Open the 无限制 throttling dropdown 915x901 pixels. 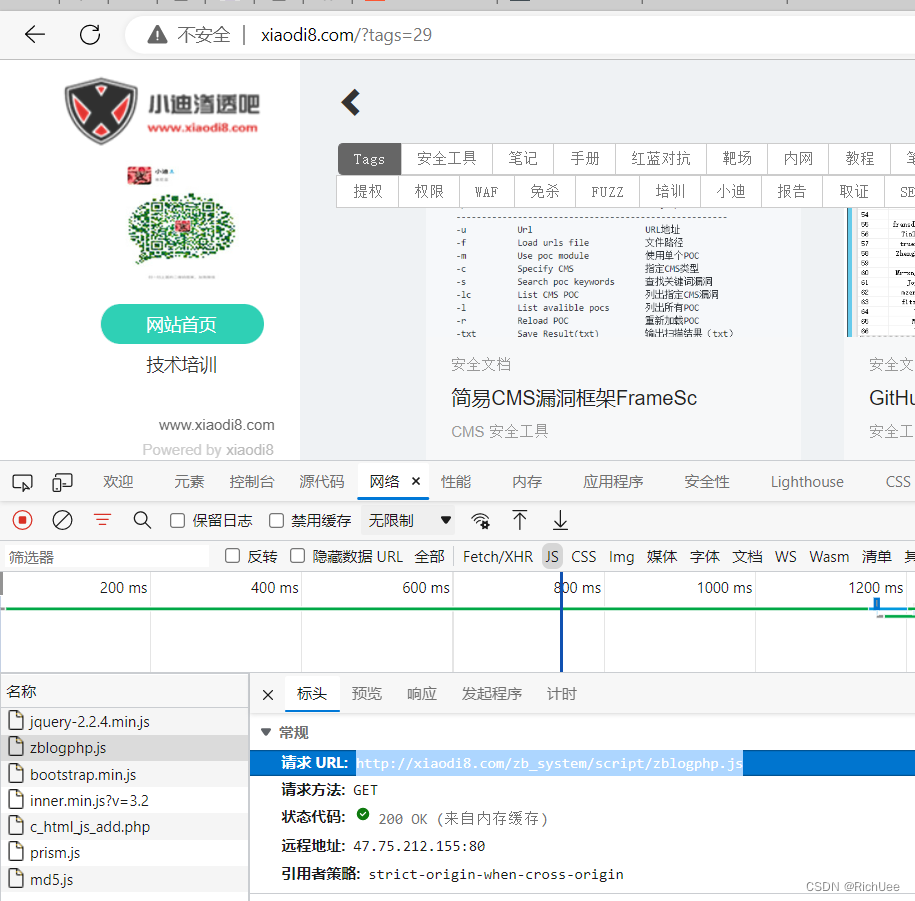pos(407,520)
